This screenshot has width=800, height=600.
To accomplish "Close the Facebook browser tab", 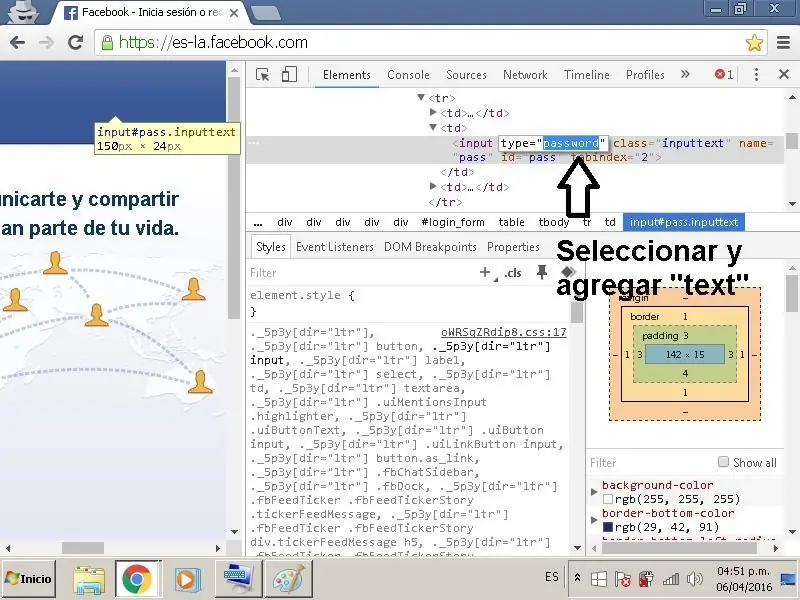I will [234, 13].
